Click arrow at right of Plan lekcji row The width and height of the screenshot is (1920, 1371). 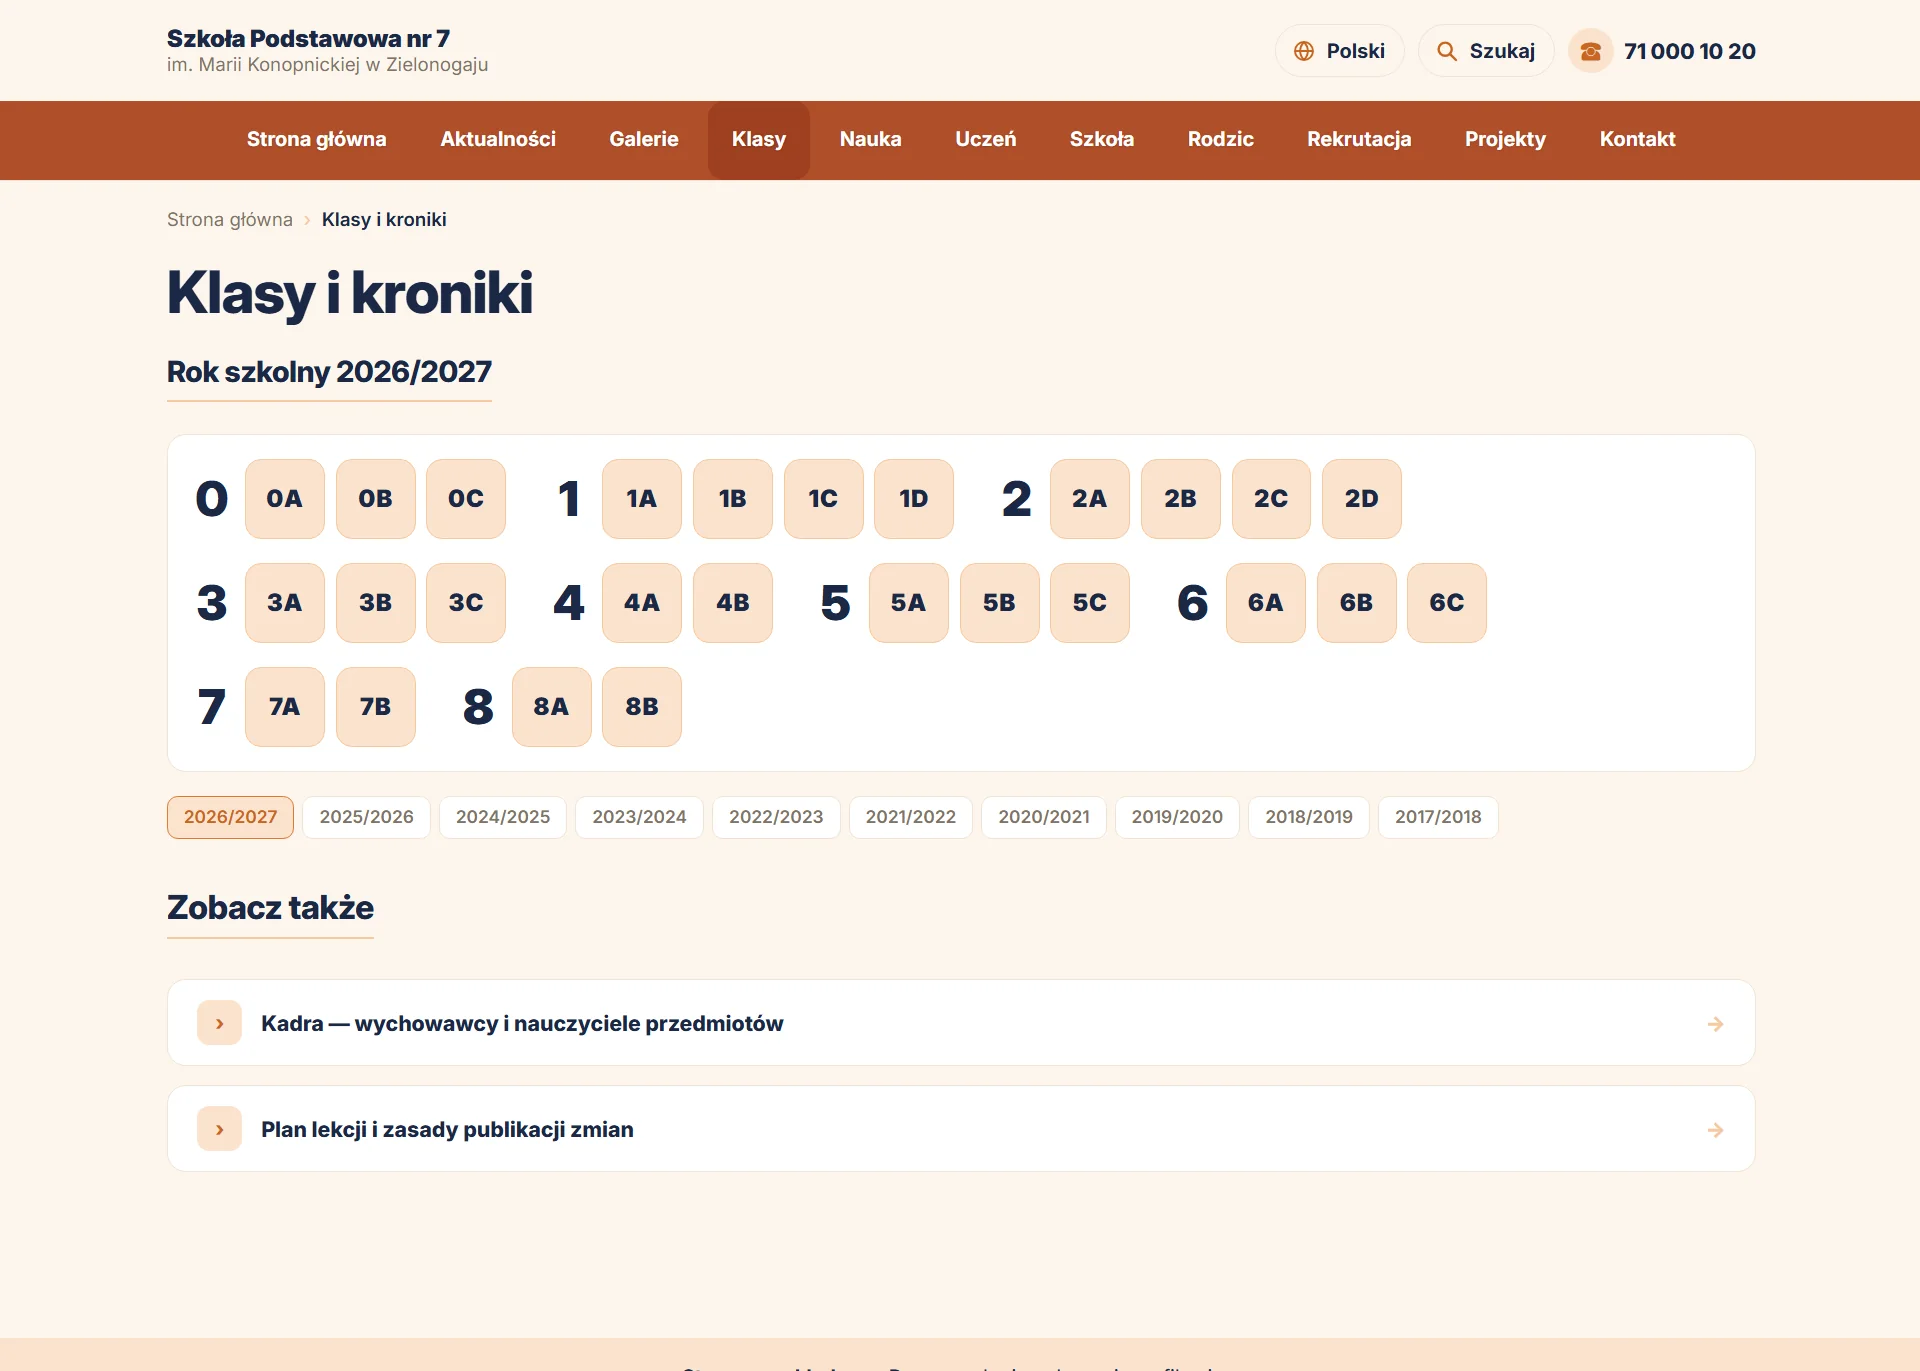tap(1715, 1130)
